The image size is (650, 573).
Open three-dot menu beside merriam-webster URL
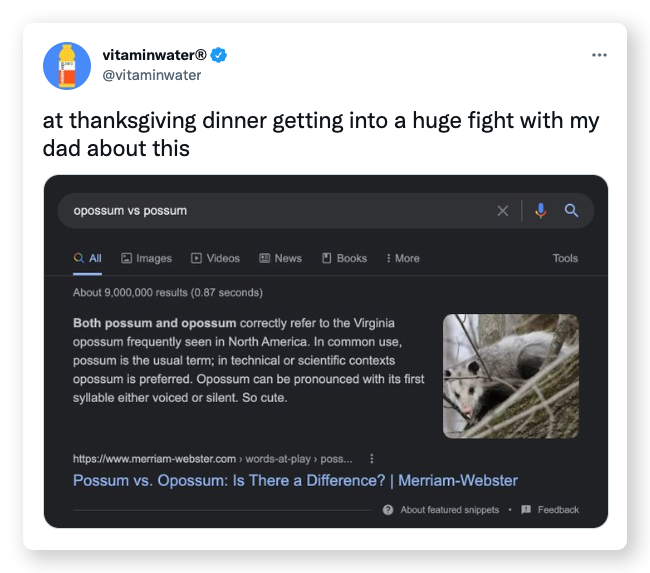372,459
